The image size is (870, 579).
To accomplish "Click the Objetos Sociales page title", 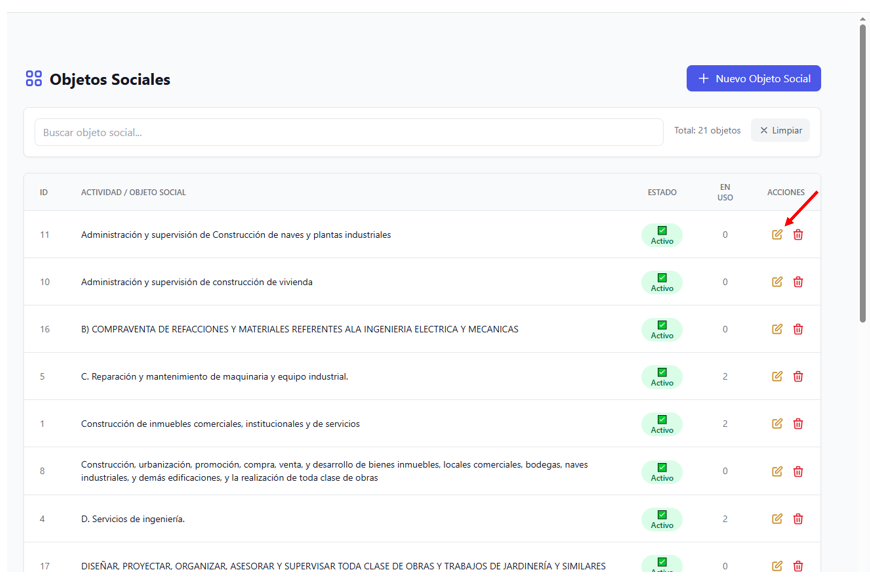I will pos(110,79).
